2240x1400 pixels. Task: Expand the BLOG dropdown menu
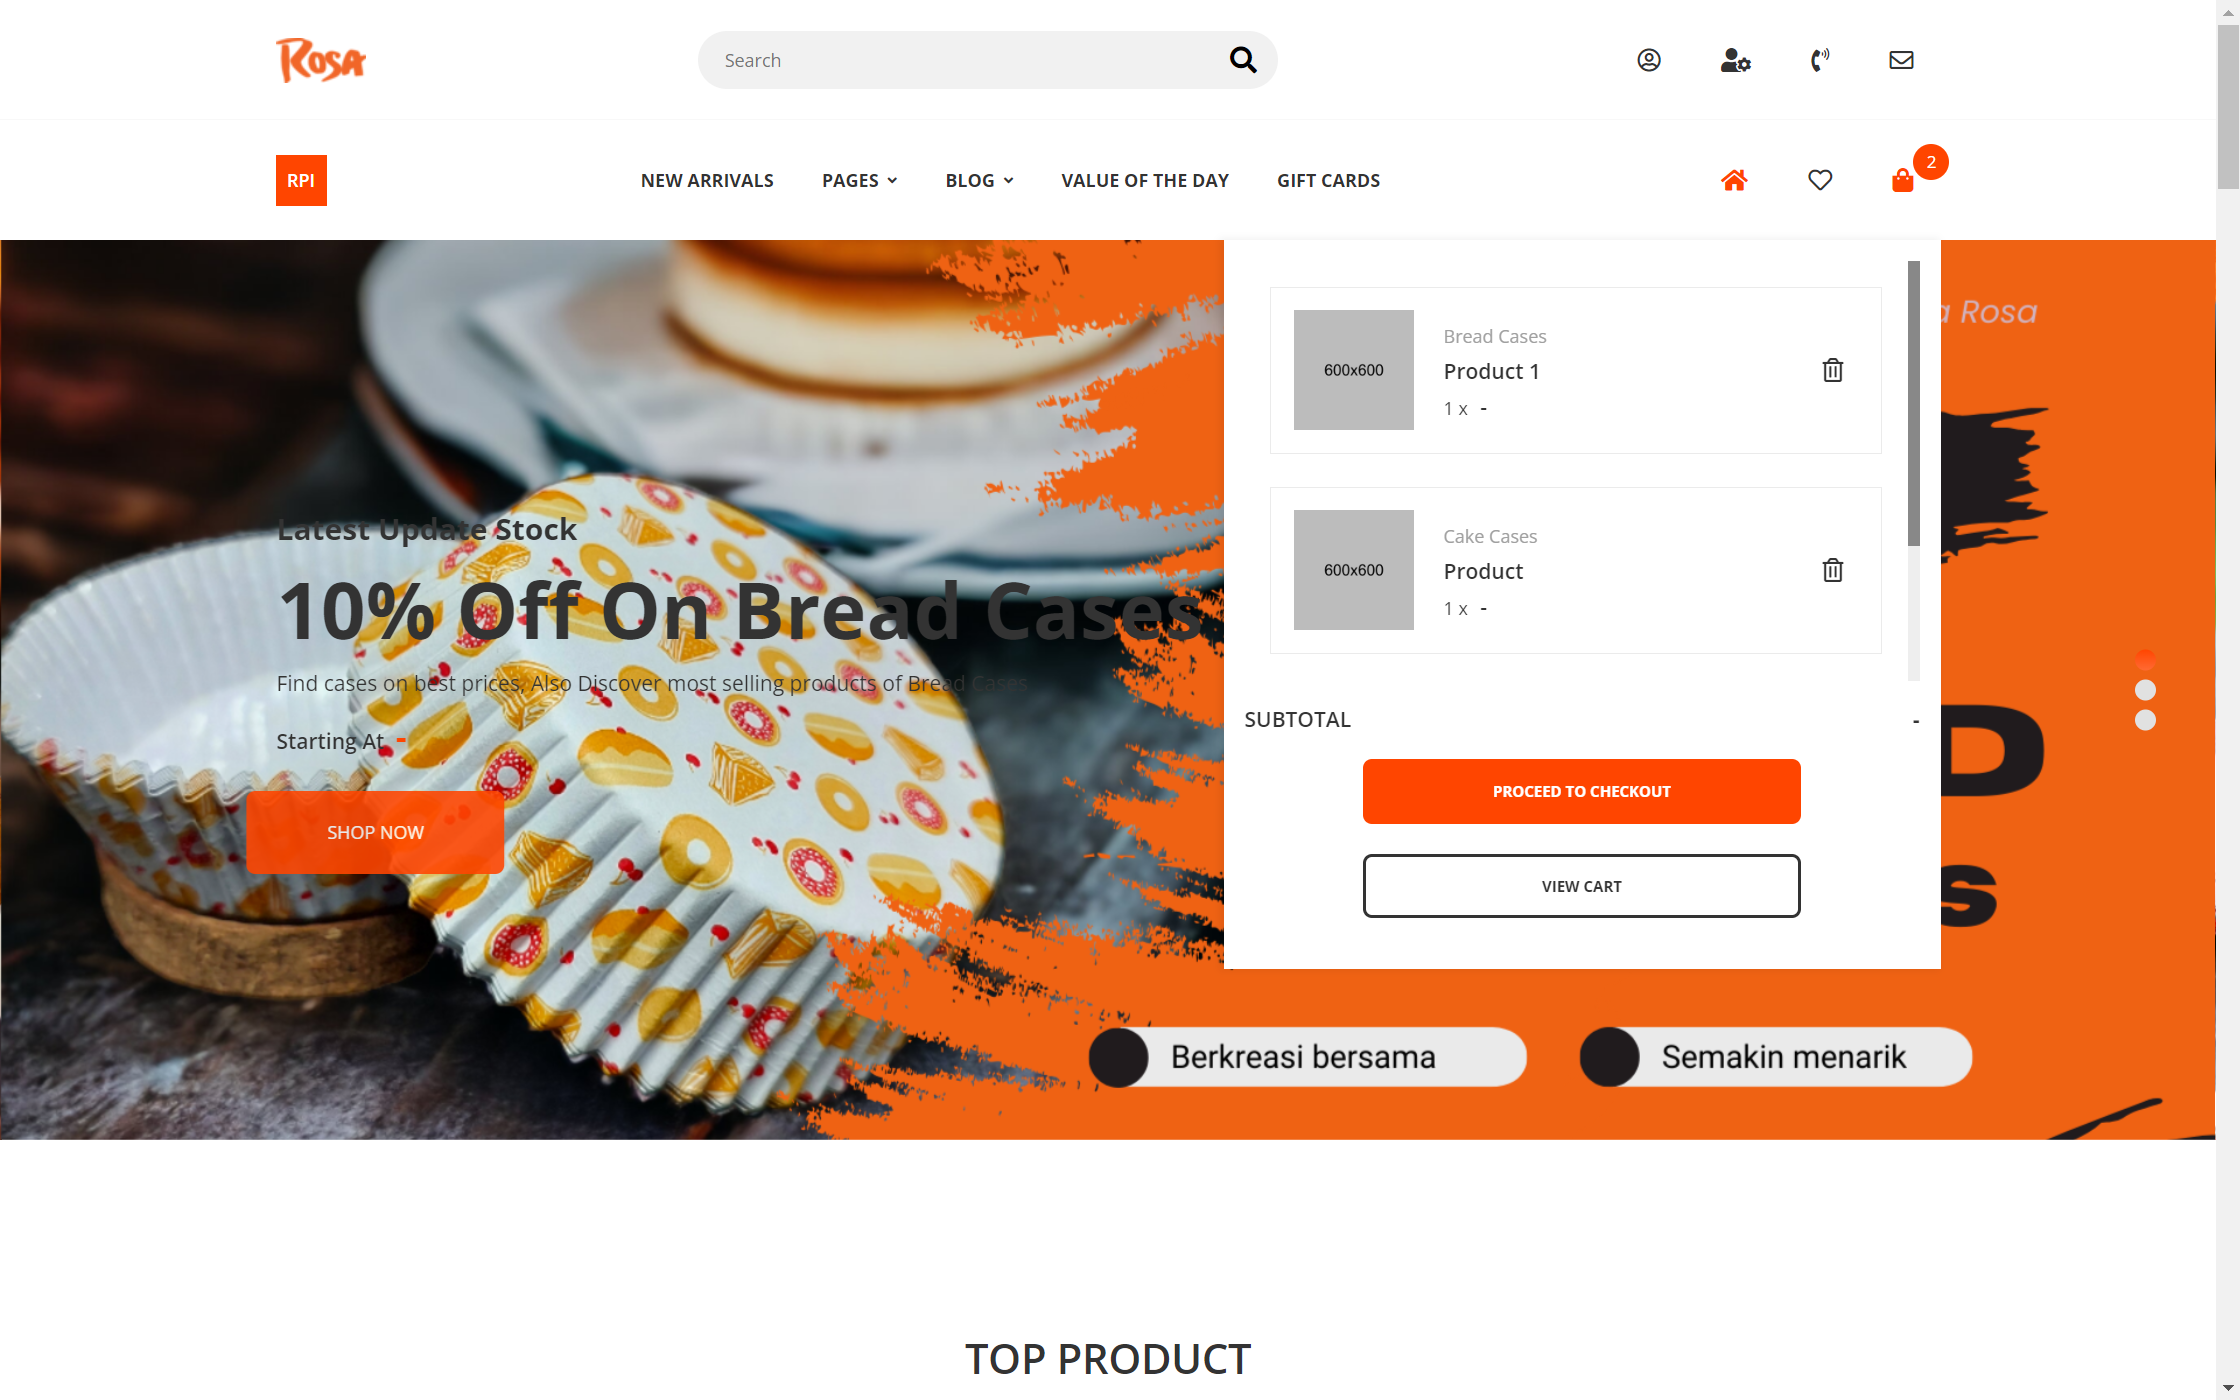pyautogui.click(x=979, y=180)
